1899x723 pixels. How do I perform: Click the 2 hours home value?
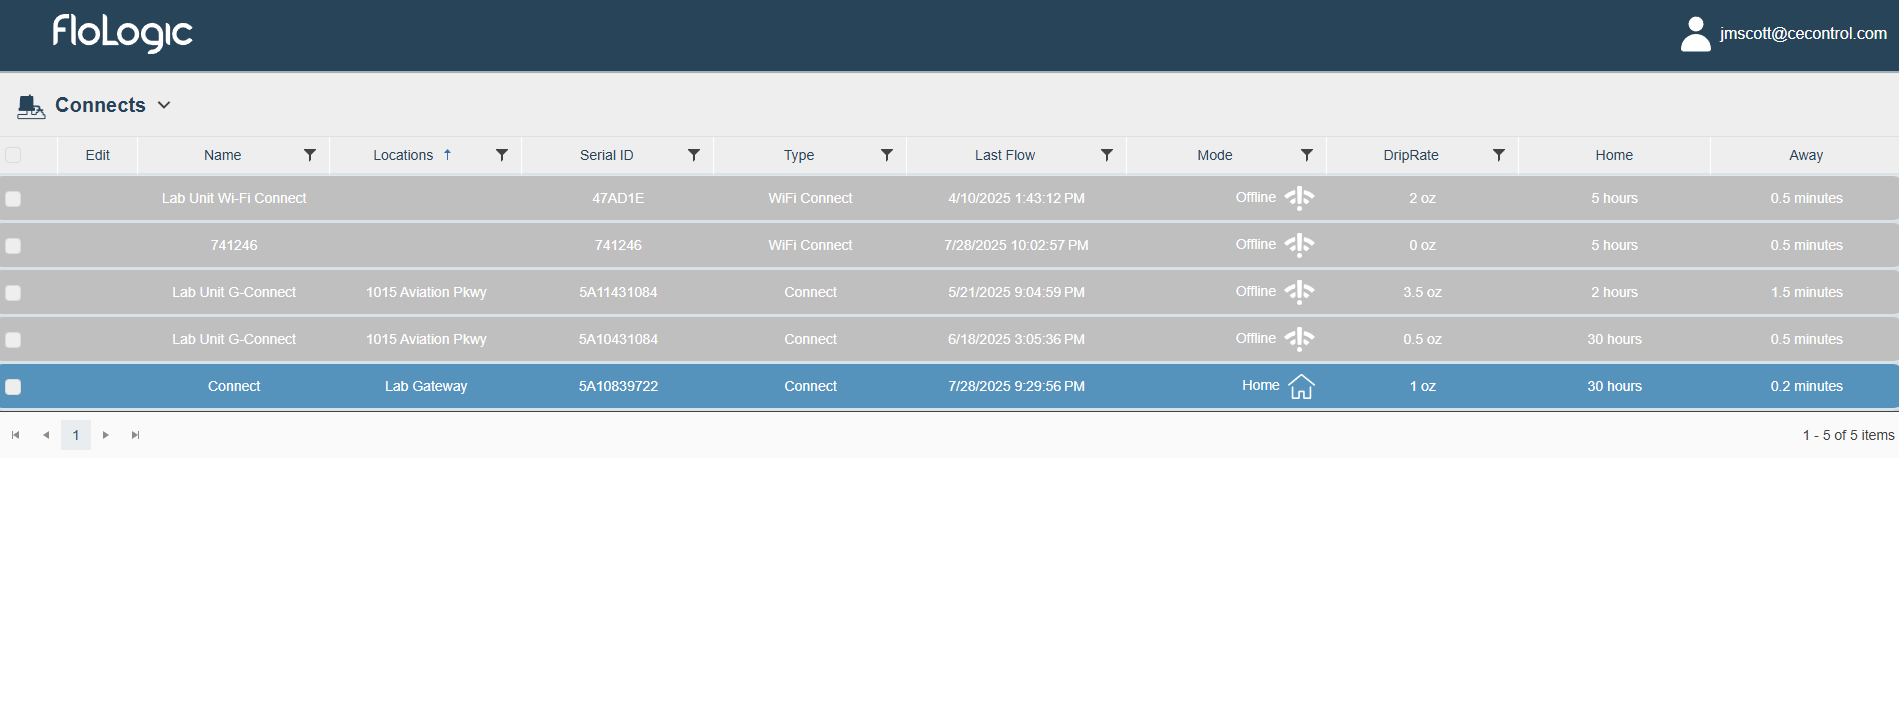[1614, 292]
